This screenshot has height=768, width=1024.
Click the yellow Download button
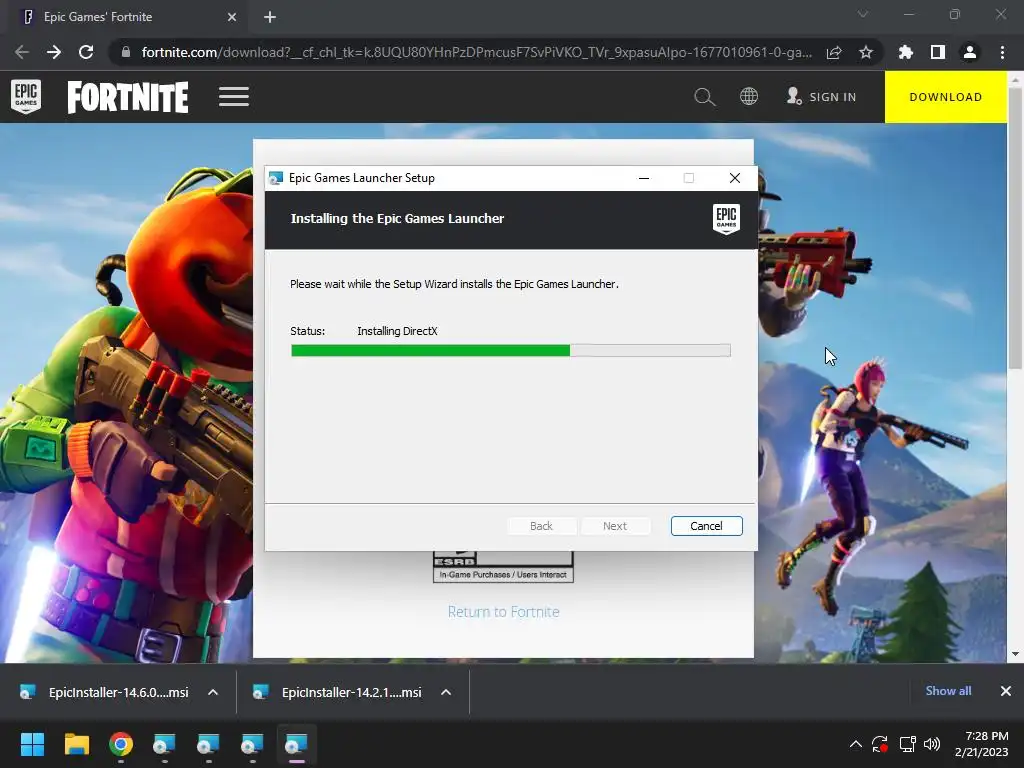[x=946, y=97]
